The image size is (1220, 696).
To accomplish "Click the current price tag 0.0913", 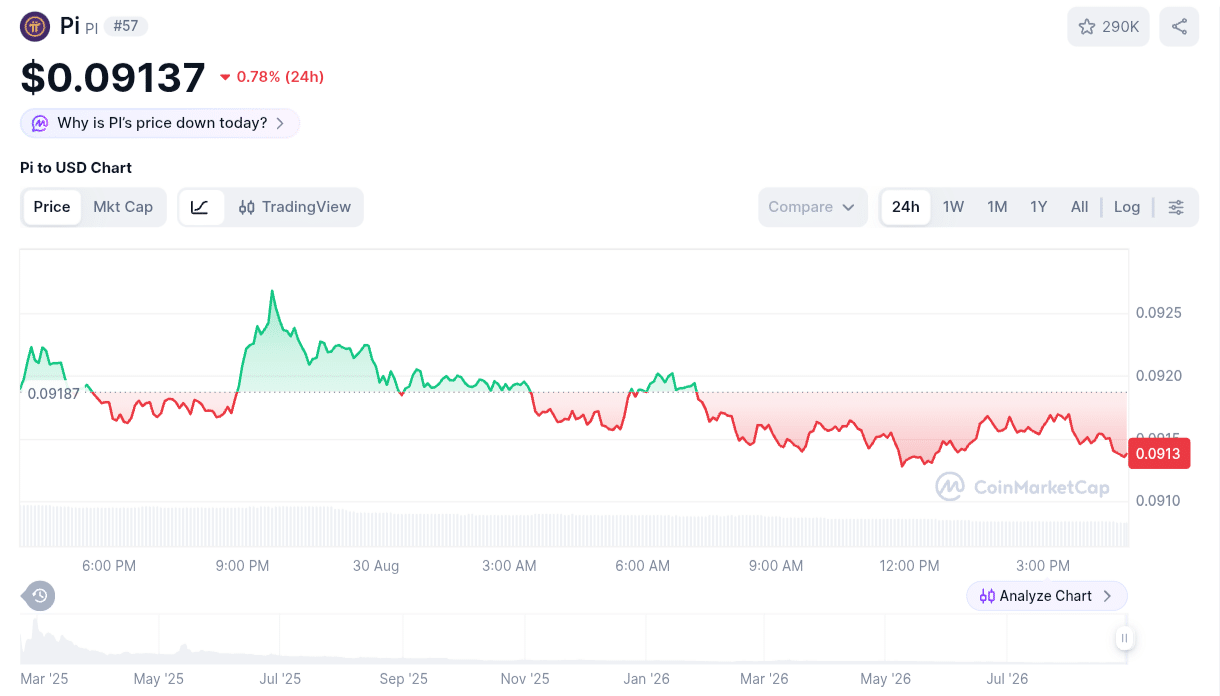I will click(x=1159, y=454).
